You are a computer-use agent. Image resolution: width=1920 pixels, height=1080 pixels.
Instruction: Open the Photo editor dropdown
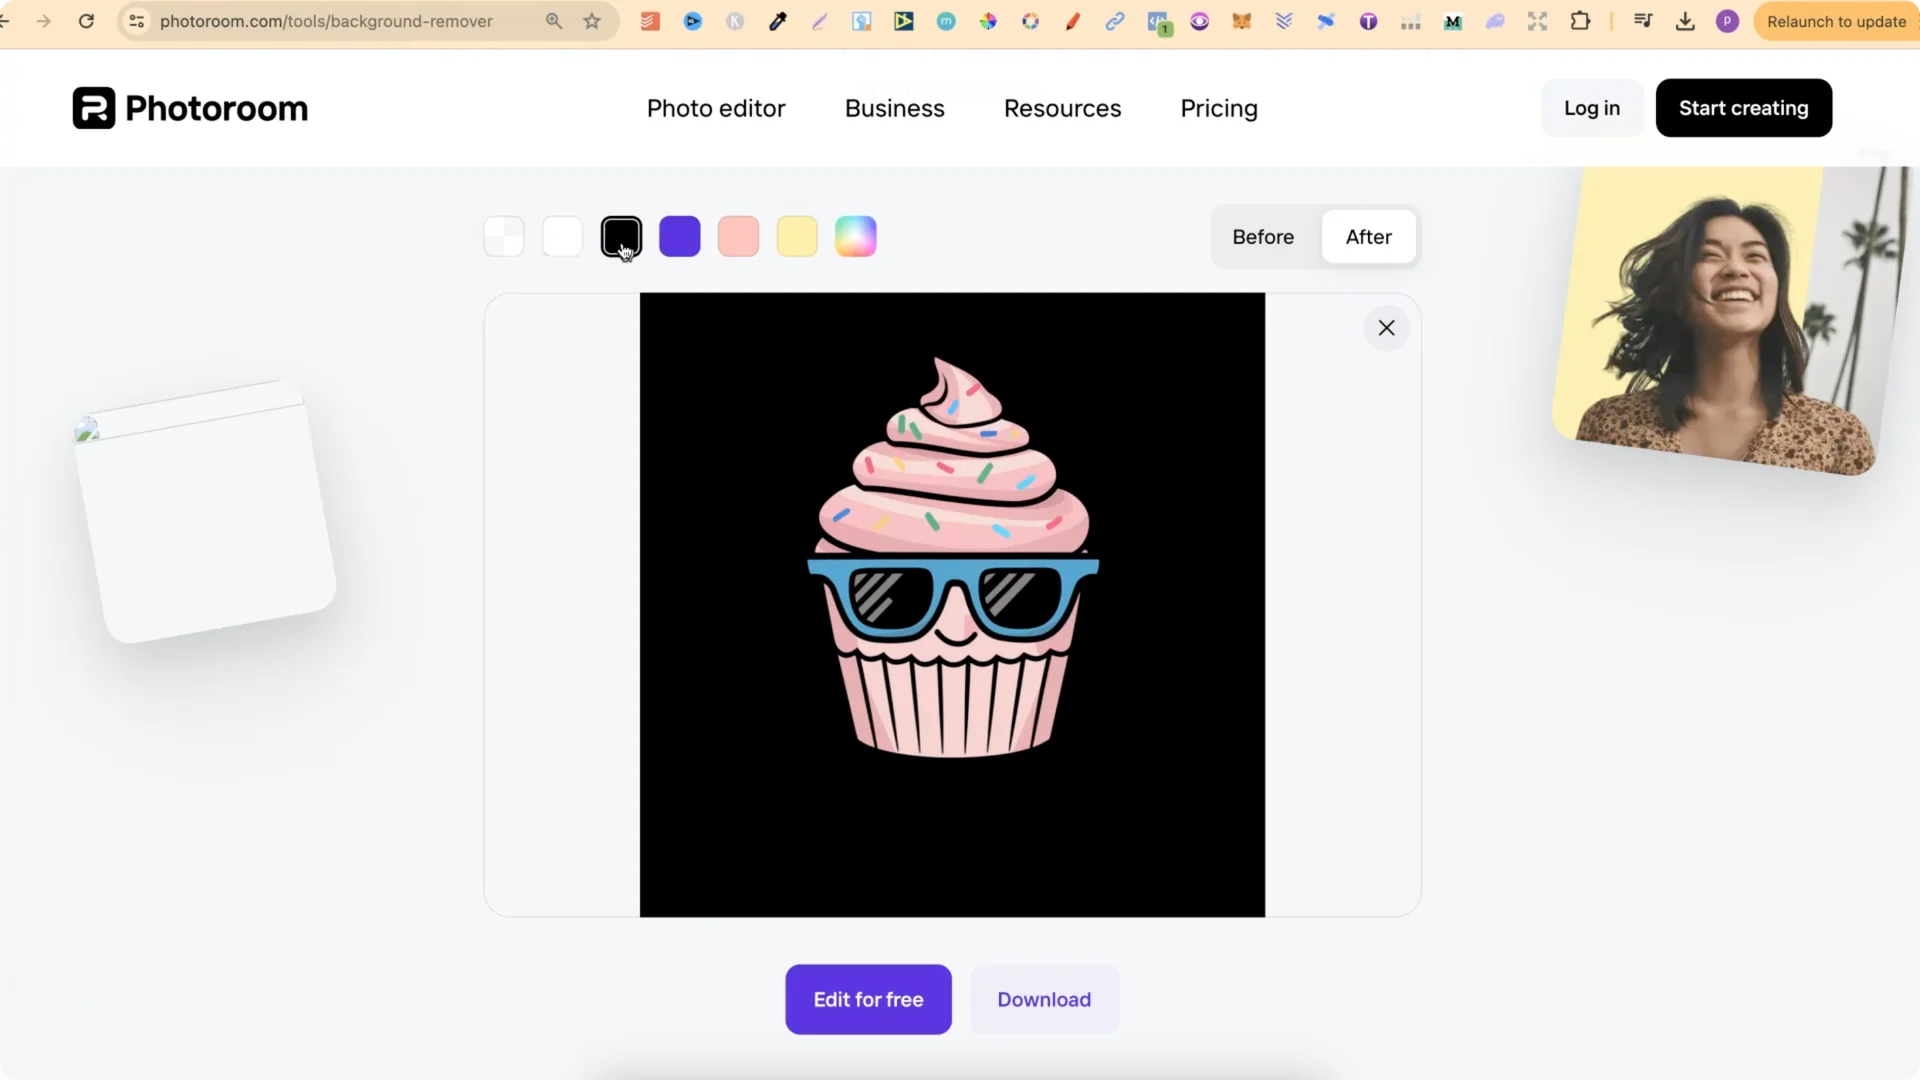(x=716, y=108)
